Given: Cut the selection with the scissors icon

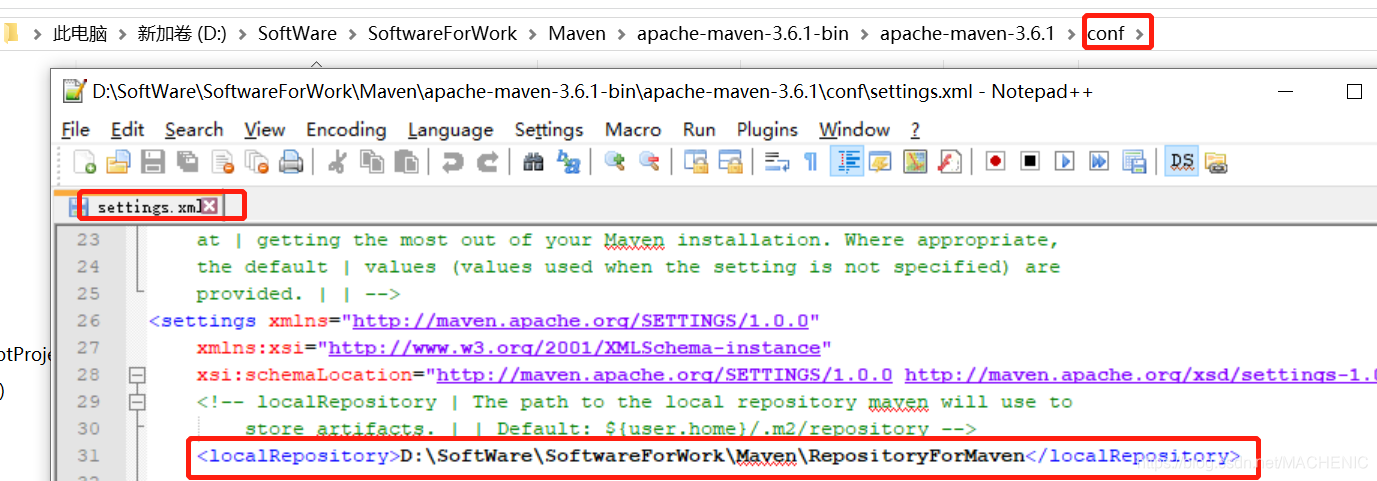Looking at the screenshot, I should (337, 162).
